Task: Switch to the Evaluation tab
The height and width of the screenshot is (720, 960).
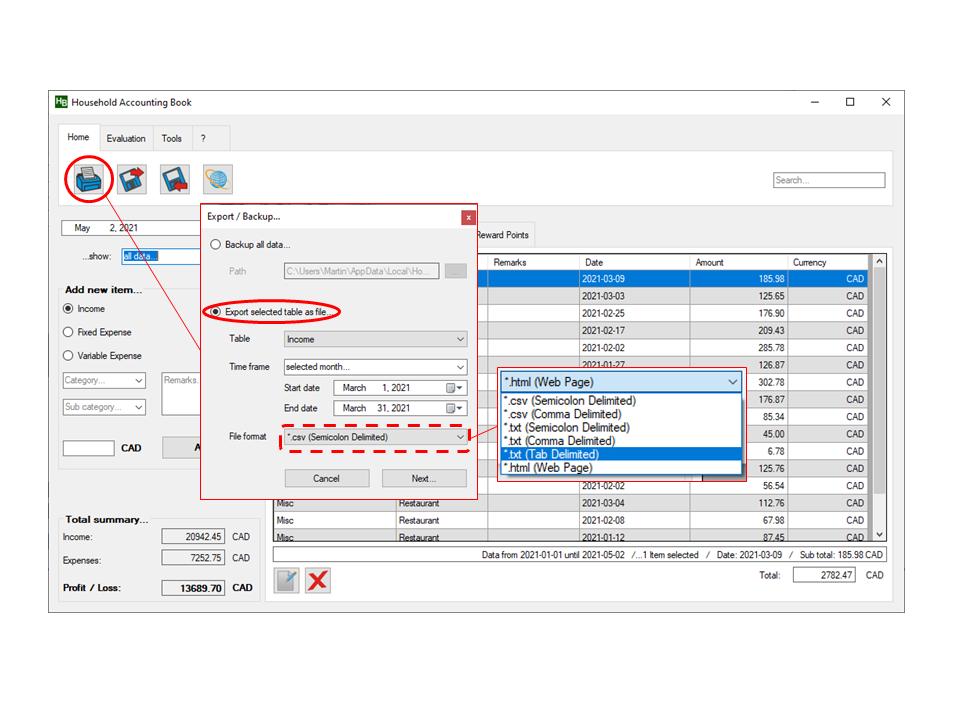Action: pos(126,139)
